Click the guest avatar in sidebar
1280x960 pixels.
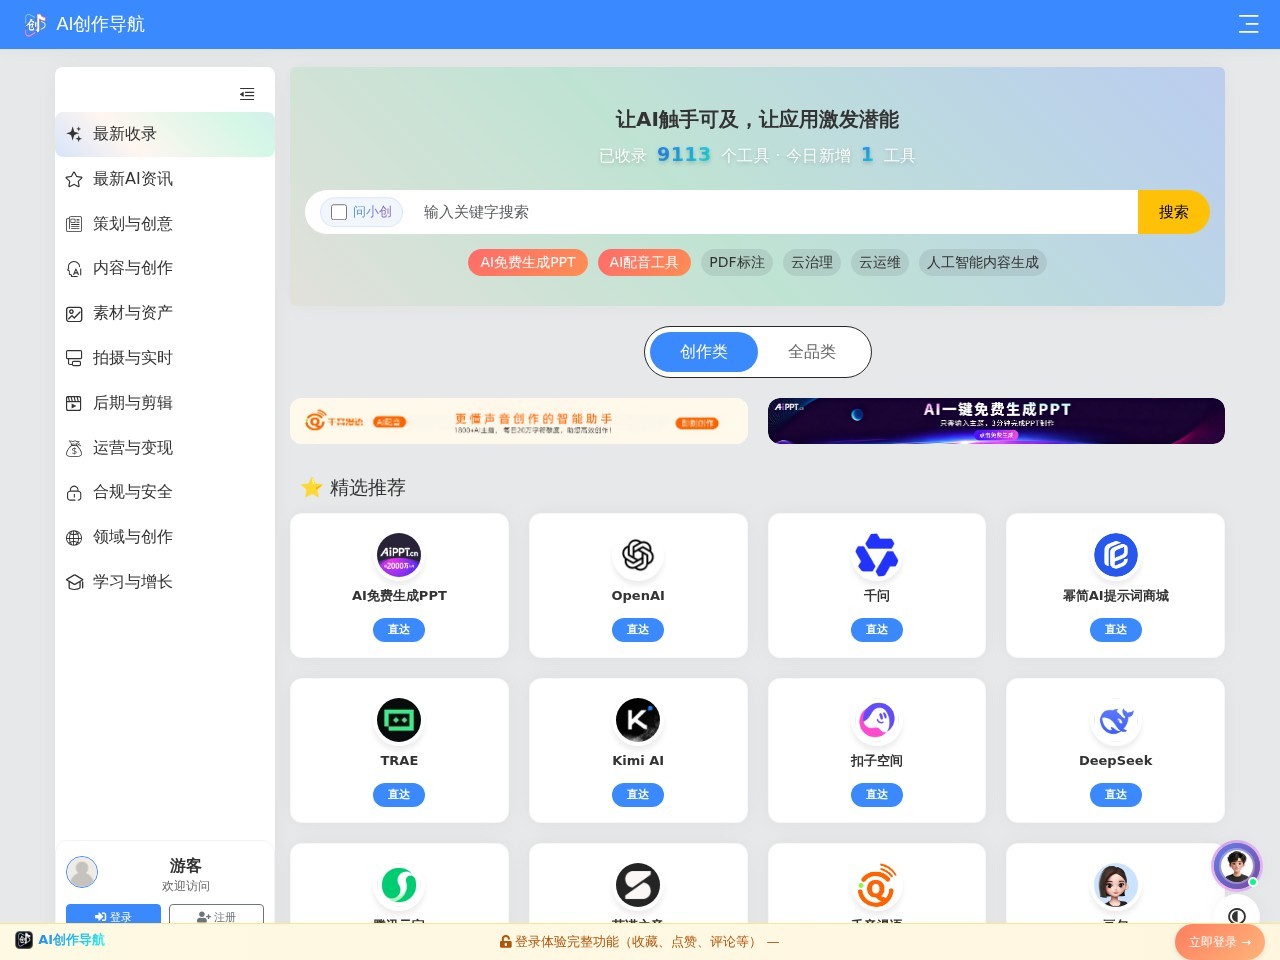click(82, 872)
